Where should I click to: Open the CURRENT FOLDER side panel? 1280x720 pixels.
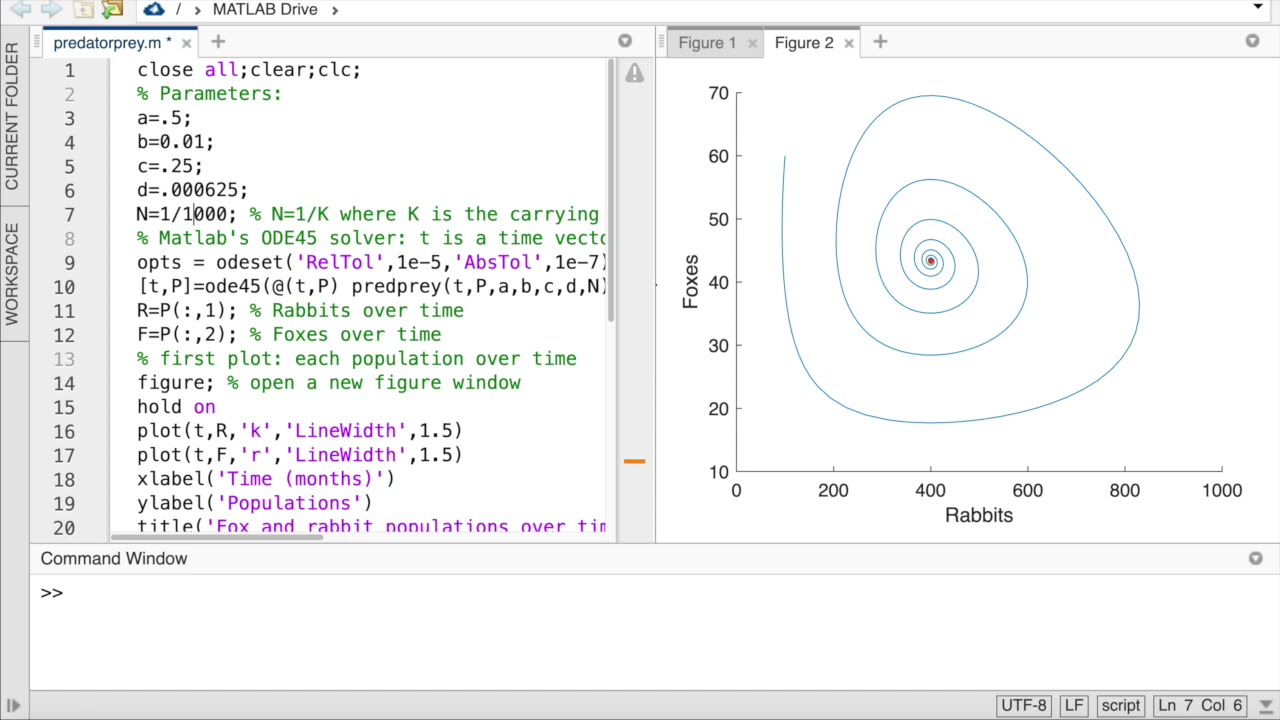click(12, 117)
